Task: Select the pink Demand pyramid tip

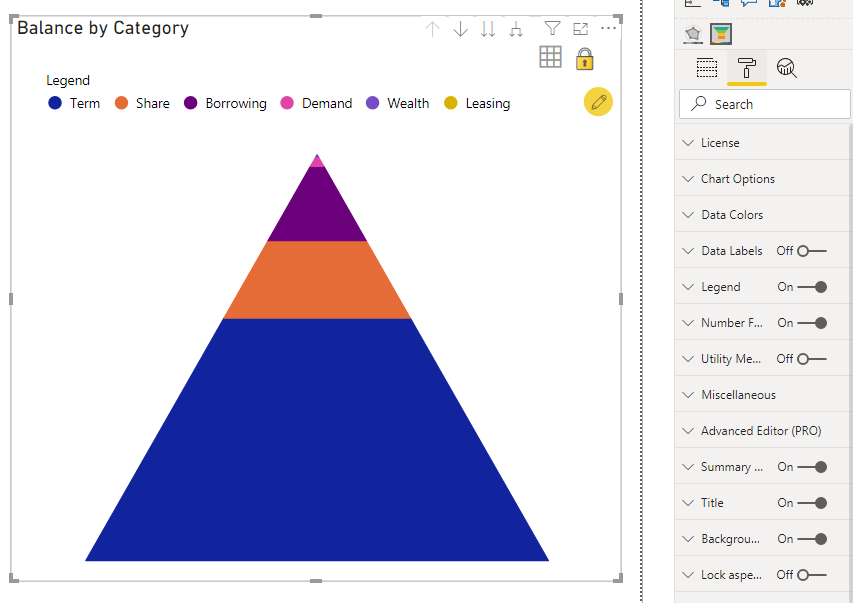Action: pyautogui.click(x=317, y=162)
